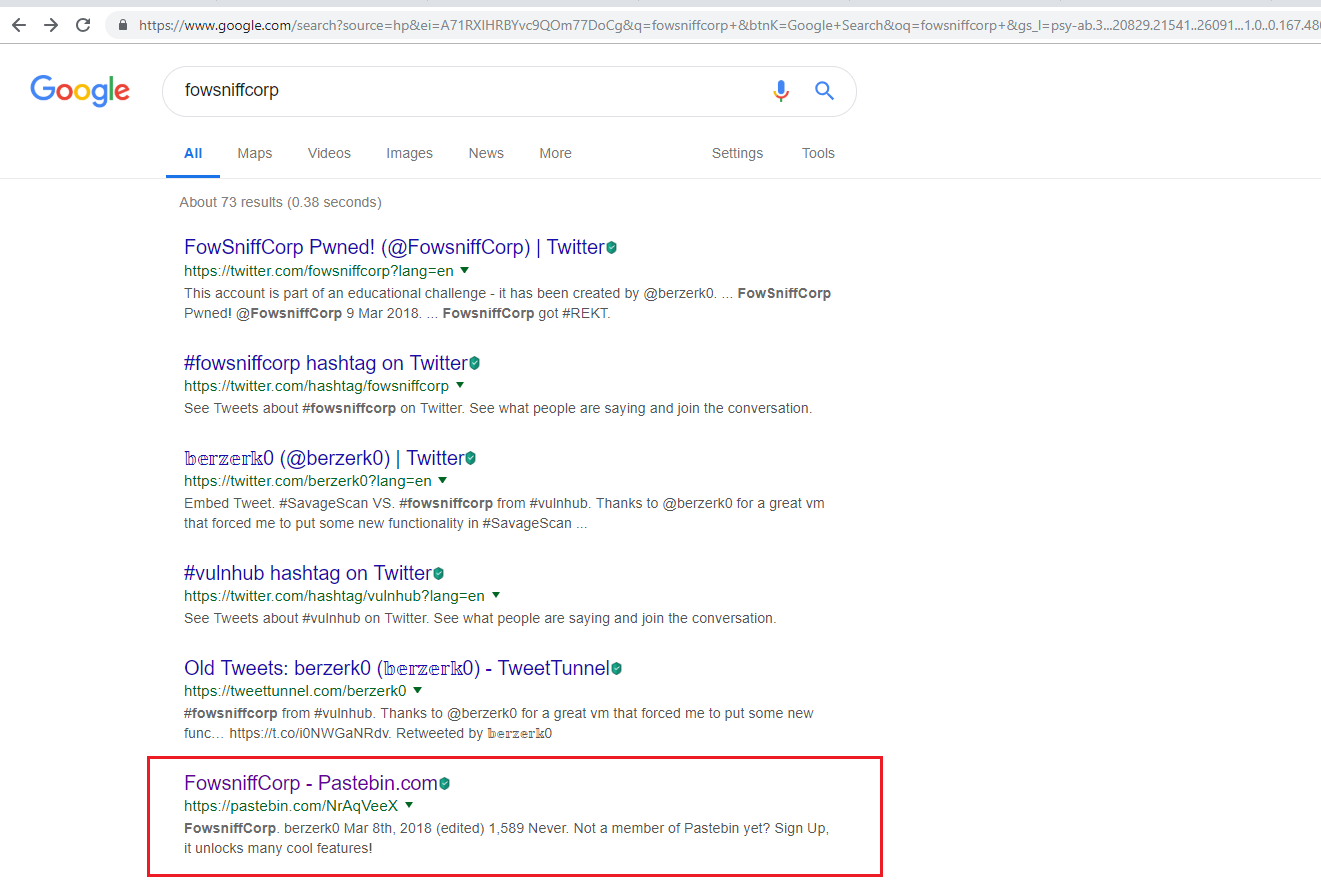
Task: Start voice search with microphone icon
Action: pos(781,91)
